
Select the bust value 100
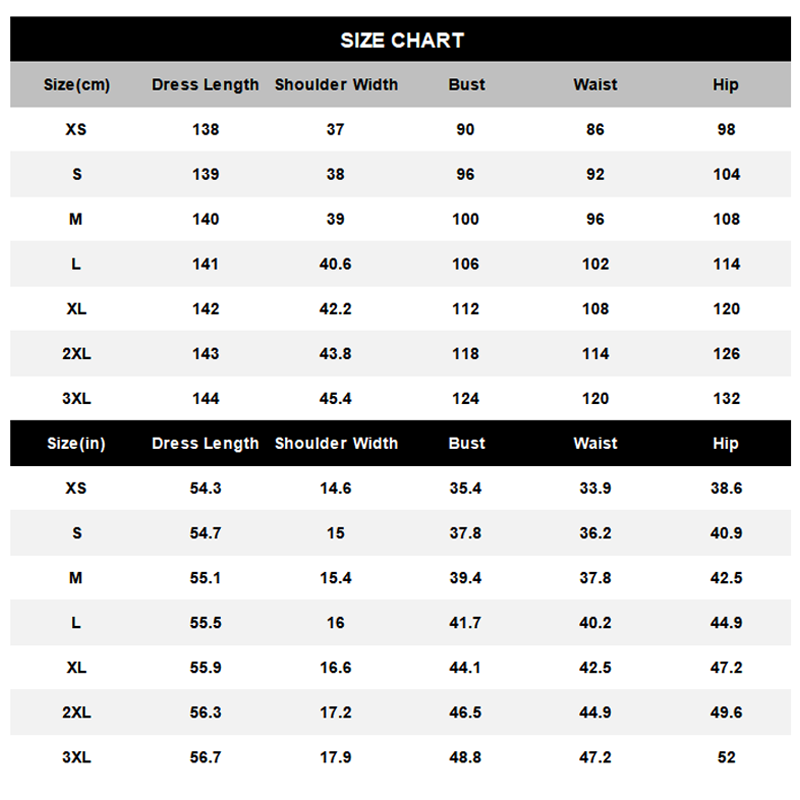pyautogui.click(x=465, y=219)
